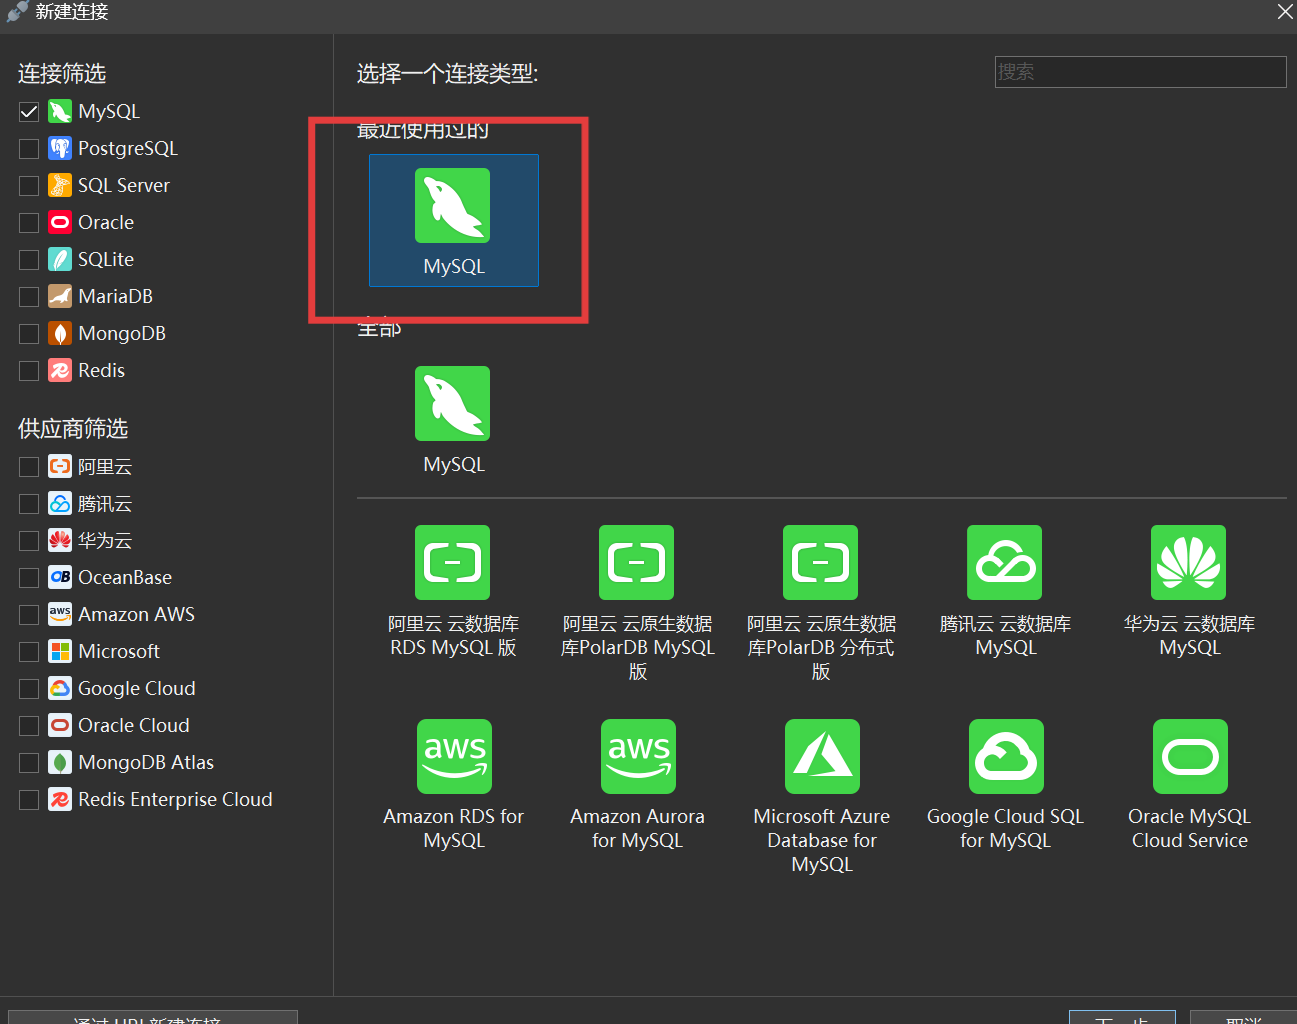Screen dimensions: 1297x1024
Task: Click the Redis Enterprise Cloud vendor icon
Action: (60, 799)
